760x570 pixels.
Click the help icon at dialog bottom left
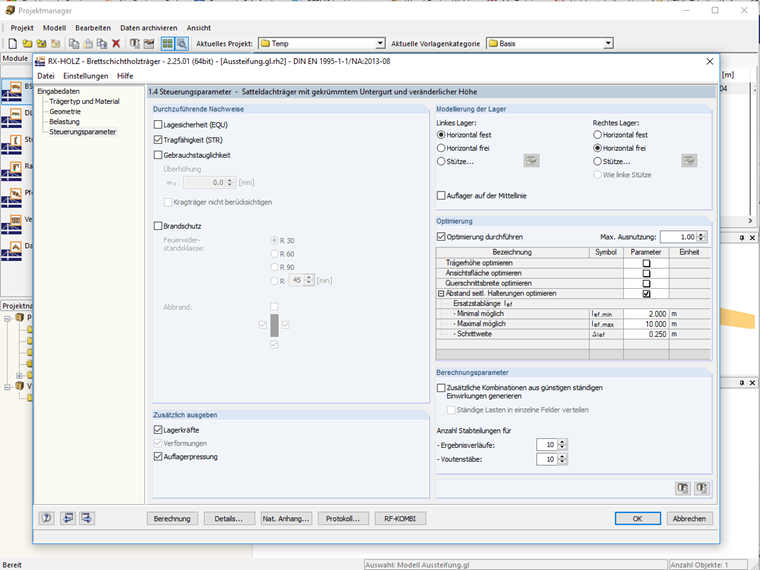click(x=47, y=518)
